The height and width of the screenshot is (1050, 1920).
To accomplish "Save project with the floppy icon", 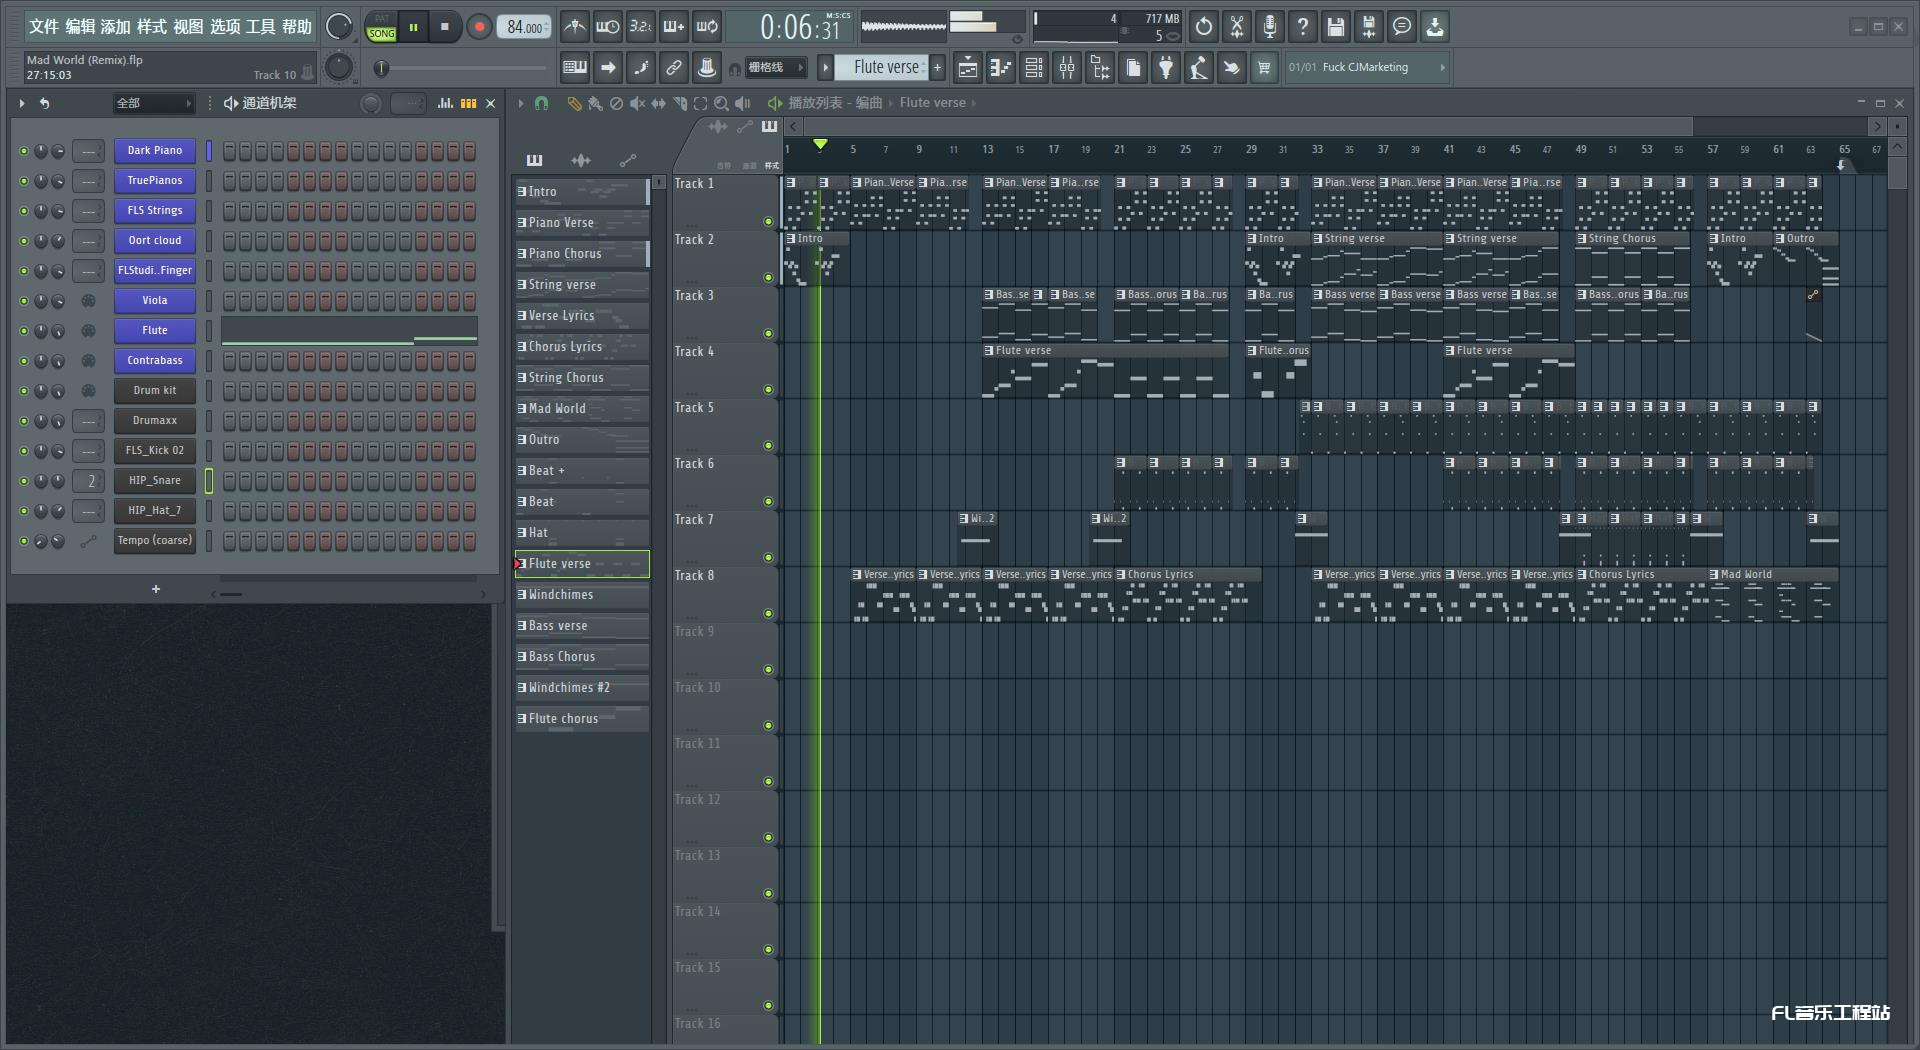I will pyautogui.click(x=1336, y=27).
